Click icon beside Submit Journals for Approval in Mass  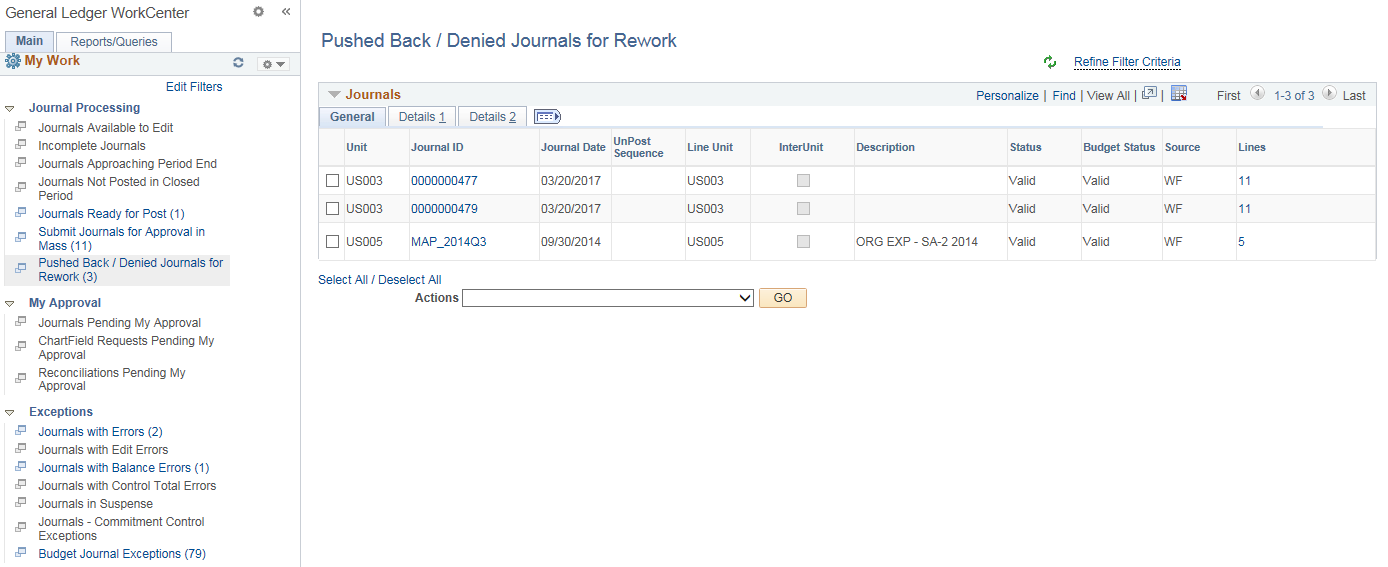21,237
